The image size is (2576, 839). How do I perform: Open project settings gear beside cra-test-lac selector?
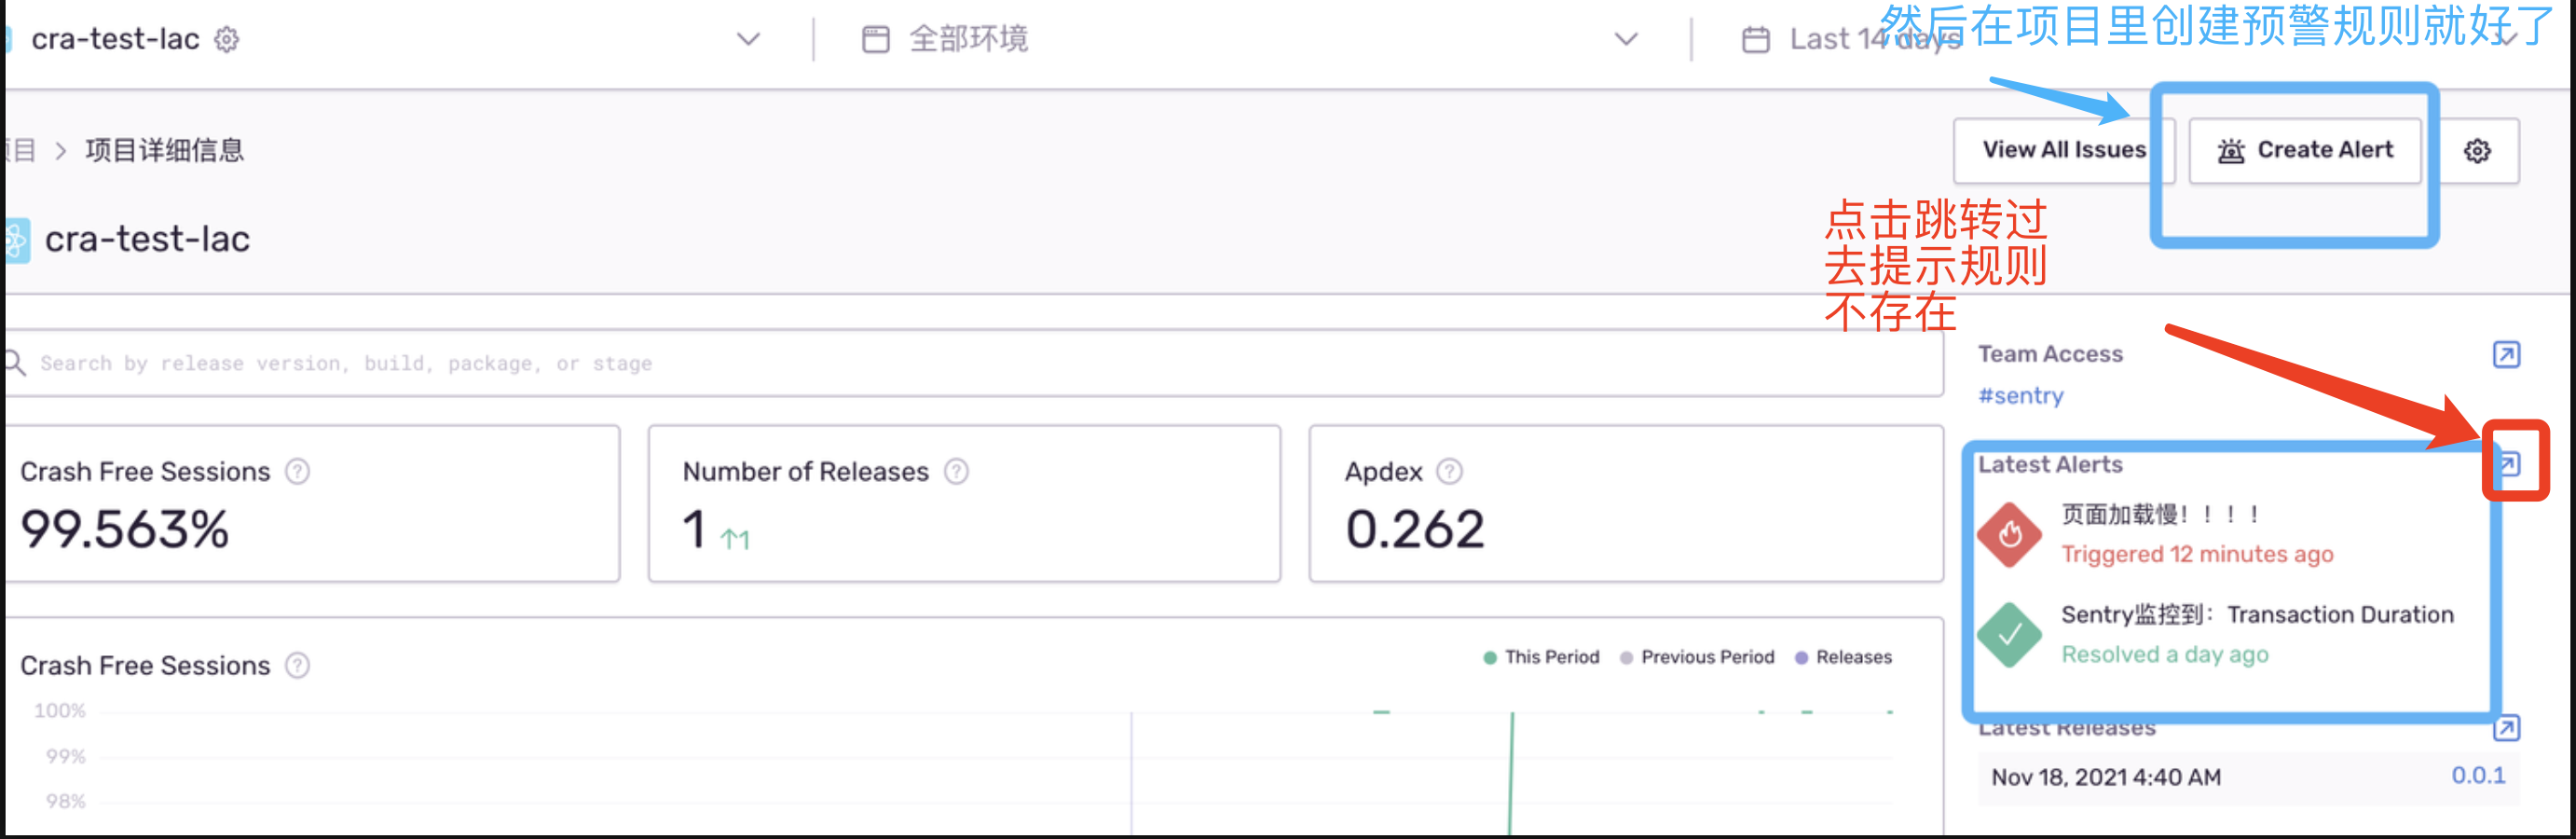point(227,39)
